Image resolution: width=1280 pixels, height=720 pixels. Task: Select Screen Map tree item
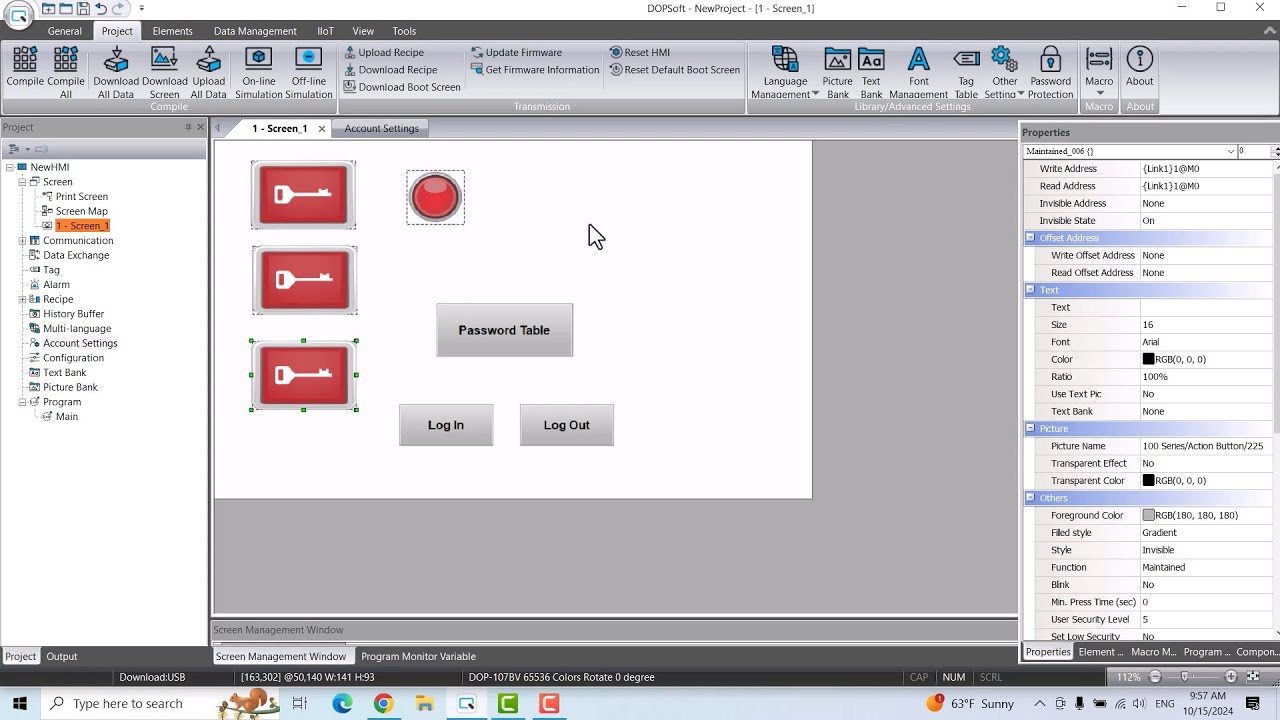pyautogui.click(x=81, y=211)
